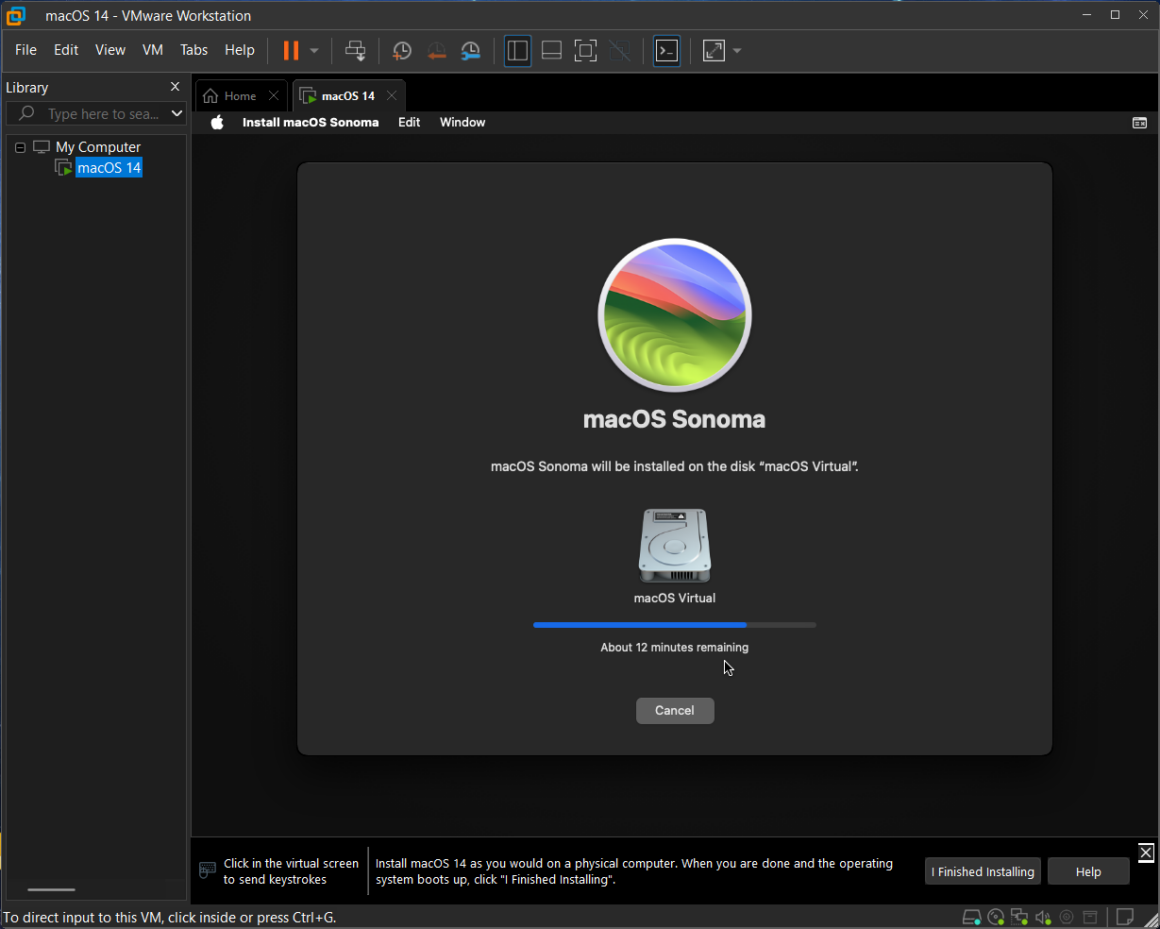
Task: Switch to the Home tab
Action: (x=240, y=95)
